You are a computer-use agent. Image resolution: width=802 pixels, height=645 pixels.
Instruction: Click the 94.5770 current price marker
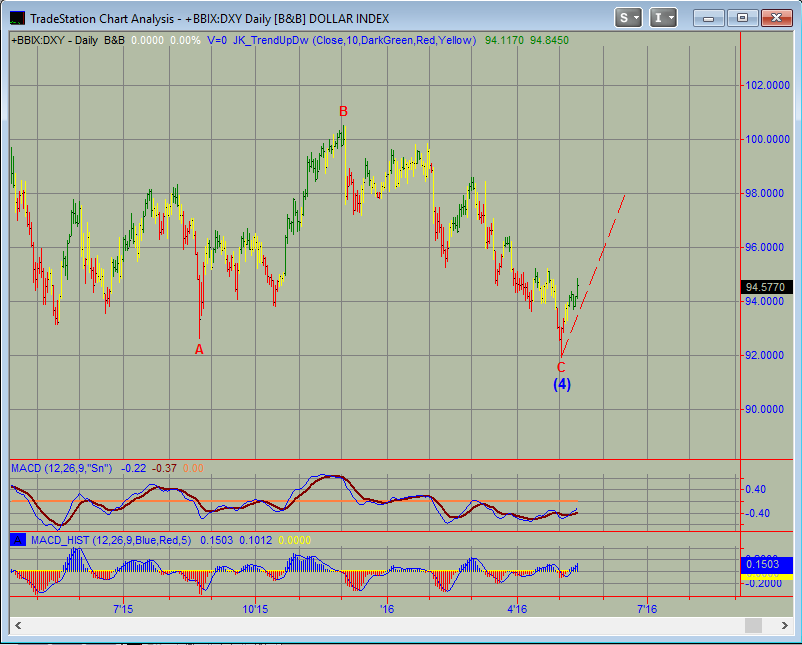click(765, 287)
